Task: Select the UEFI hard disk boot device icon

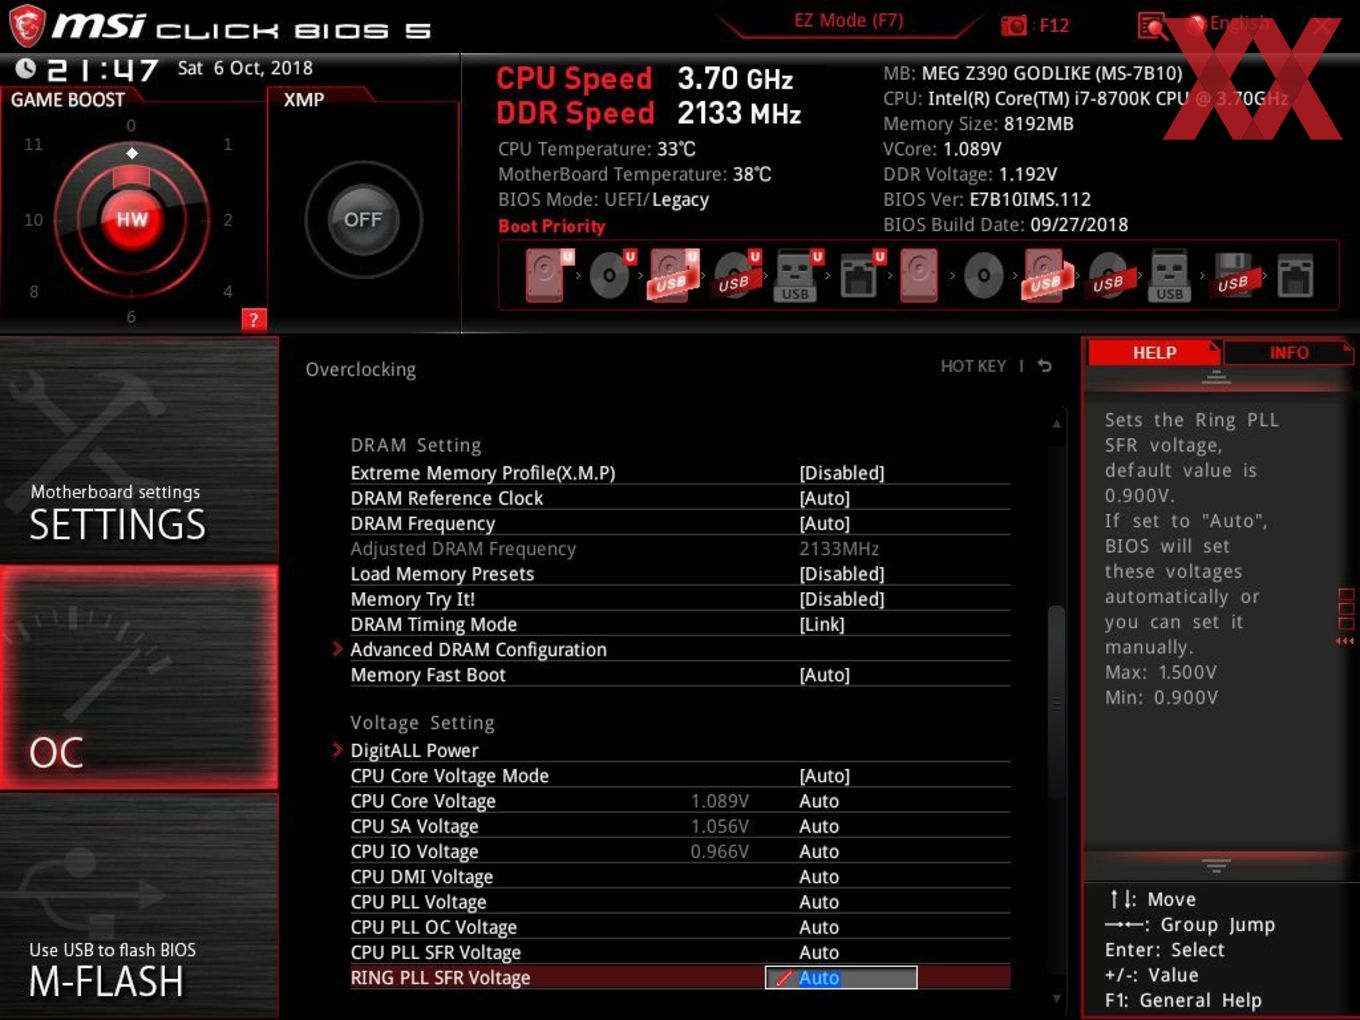Action: pos(548,275)
